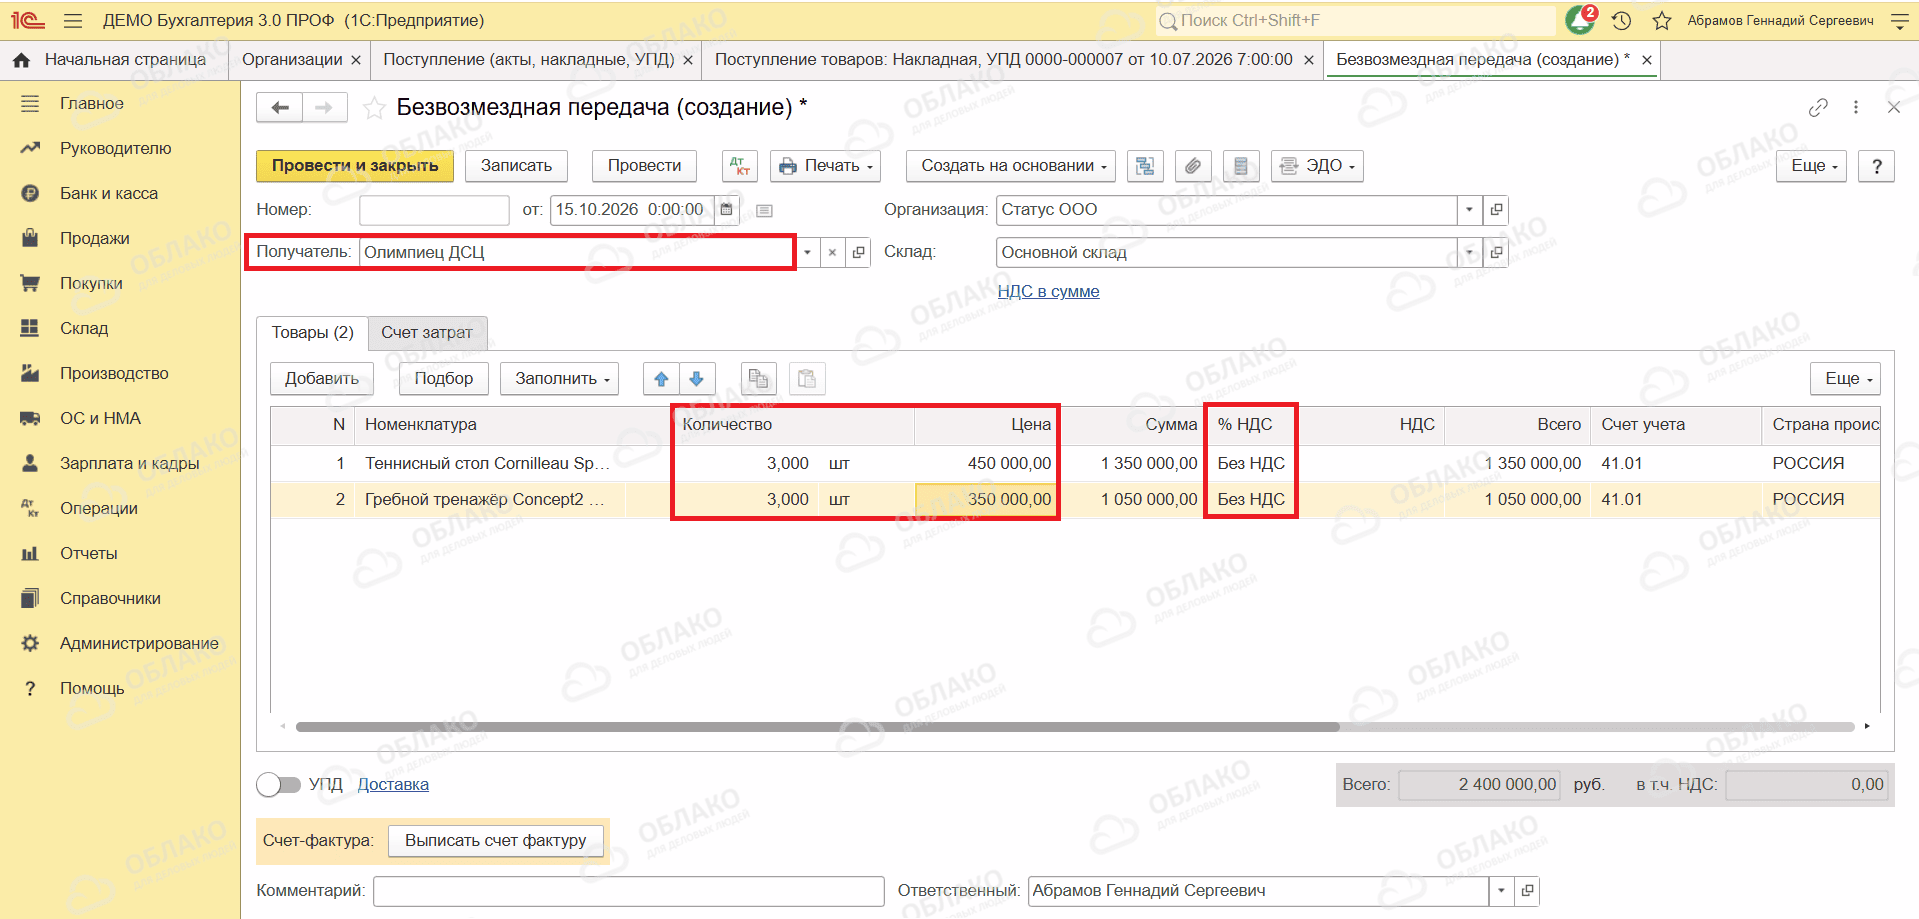Open НДС в сумме link
This screenshot has height=919, width=1919.
[1049, 291]
